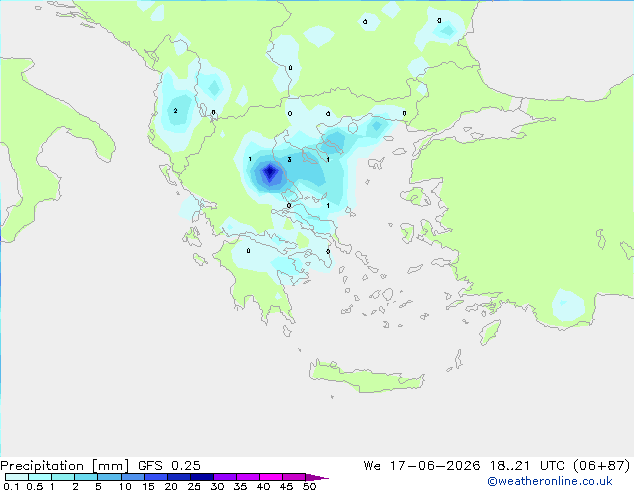The image size is (634, 490).
Task: Click the 45–50 mm legend color swatch
Action: tap(294, 477)
